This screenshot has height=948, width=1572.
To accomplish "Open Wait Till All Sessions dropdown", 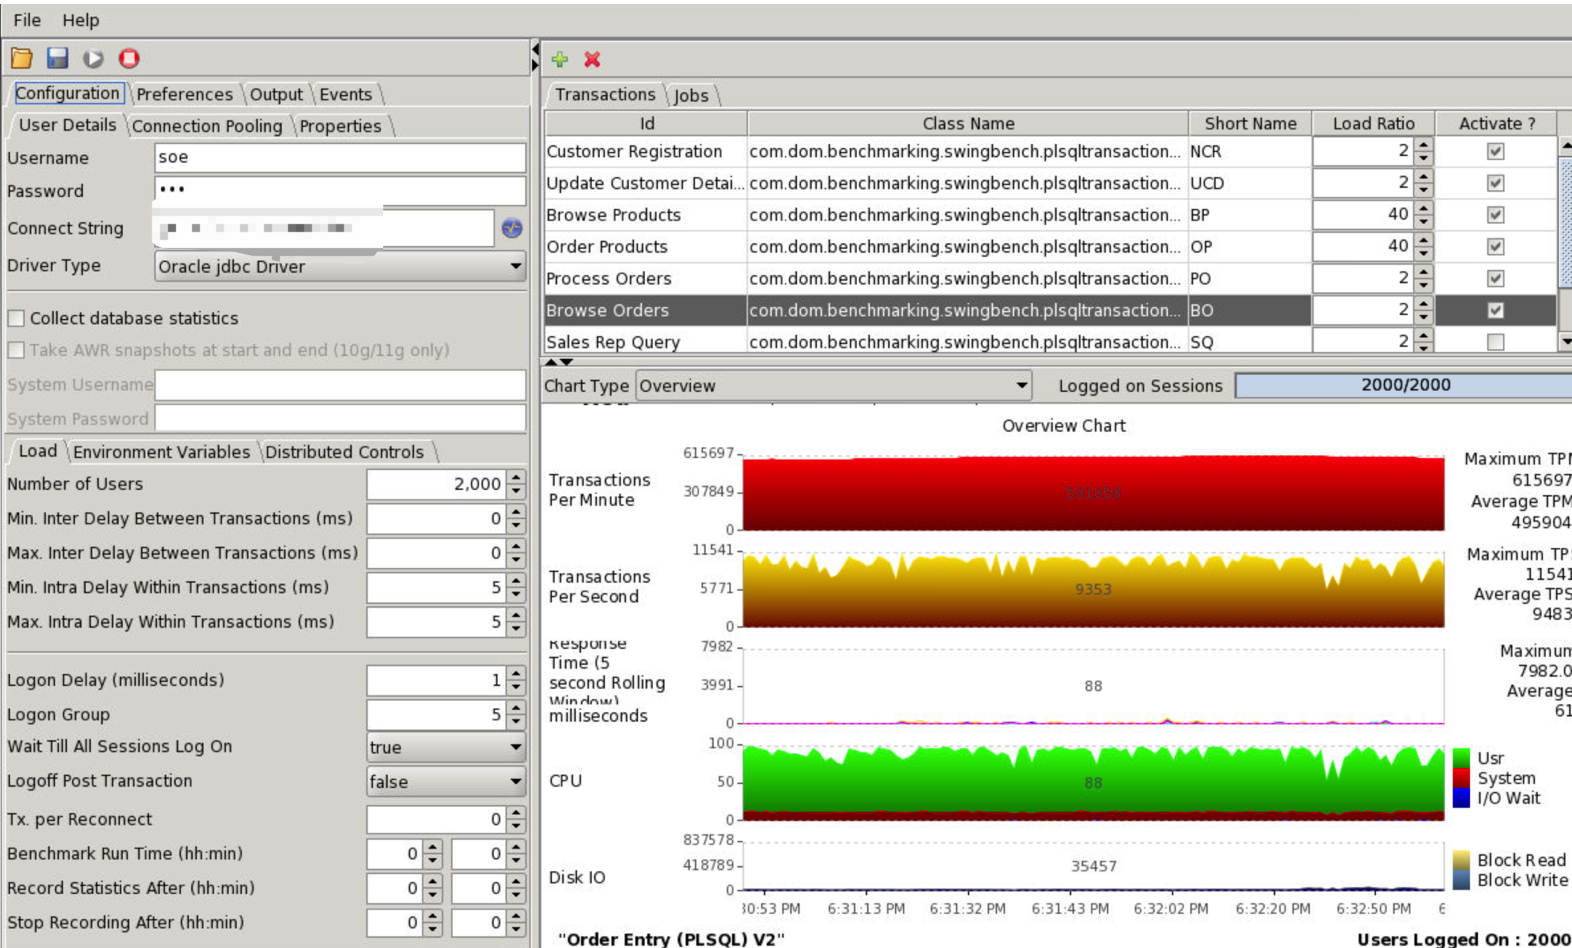I will [x=446, y=747].
